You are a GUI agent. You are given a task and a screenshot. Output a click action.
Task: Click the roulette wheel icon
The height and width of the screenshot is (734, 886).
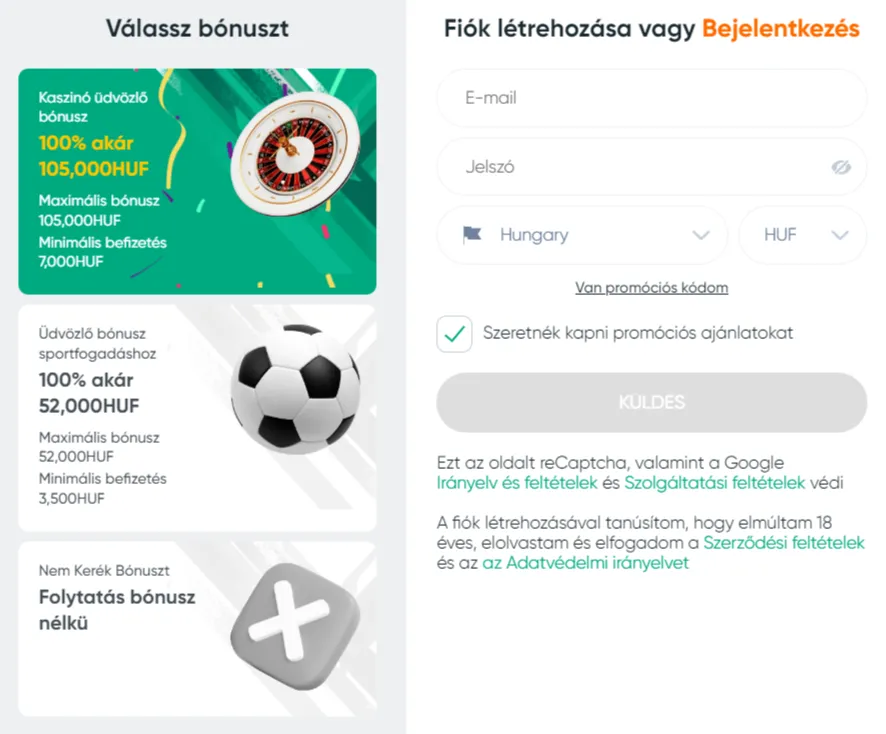click(296, 154)
